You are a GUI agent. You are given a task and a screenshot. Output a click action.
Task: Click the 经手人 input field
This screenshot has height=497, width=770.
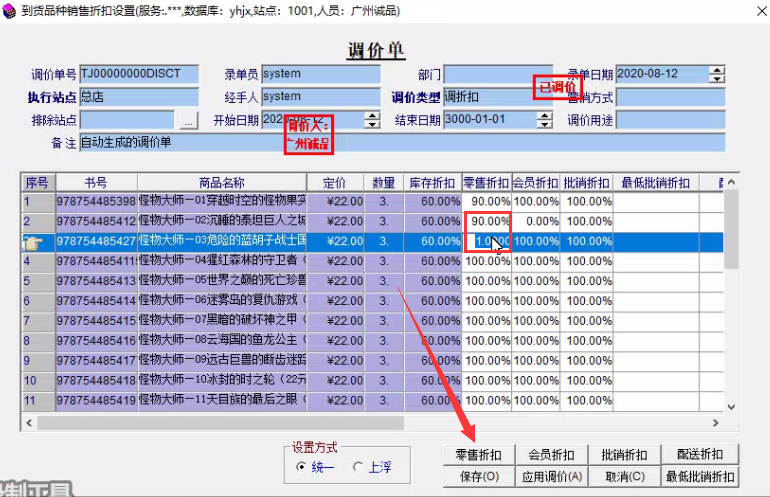(x=321, y=97)
